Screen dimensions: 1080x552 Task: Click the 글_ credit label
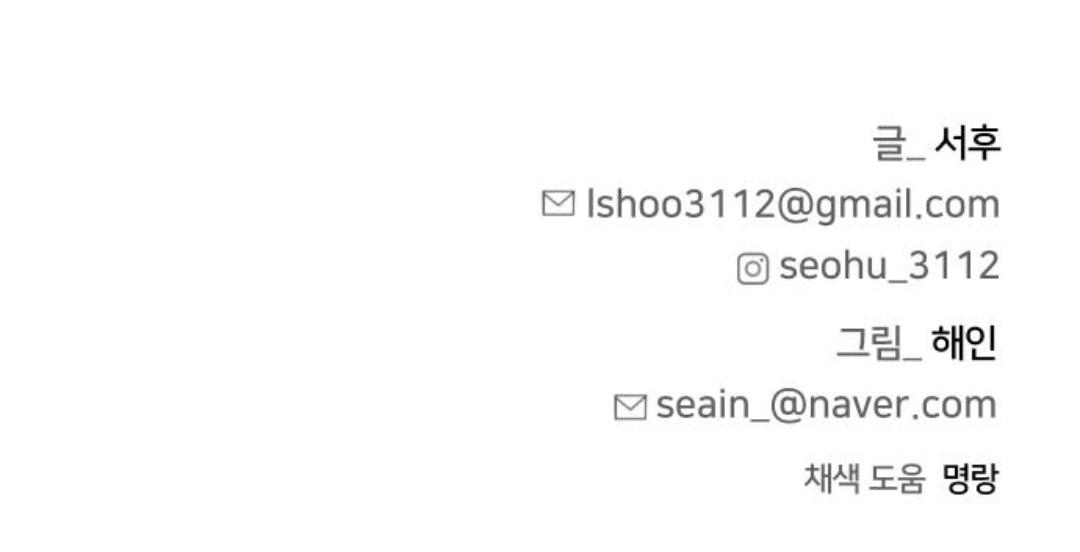(x=899, y=143)
